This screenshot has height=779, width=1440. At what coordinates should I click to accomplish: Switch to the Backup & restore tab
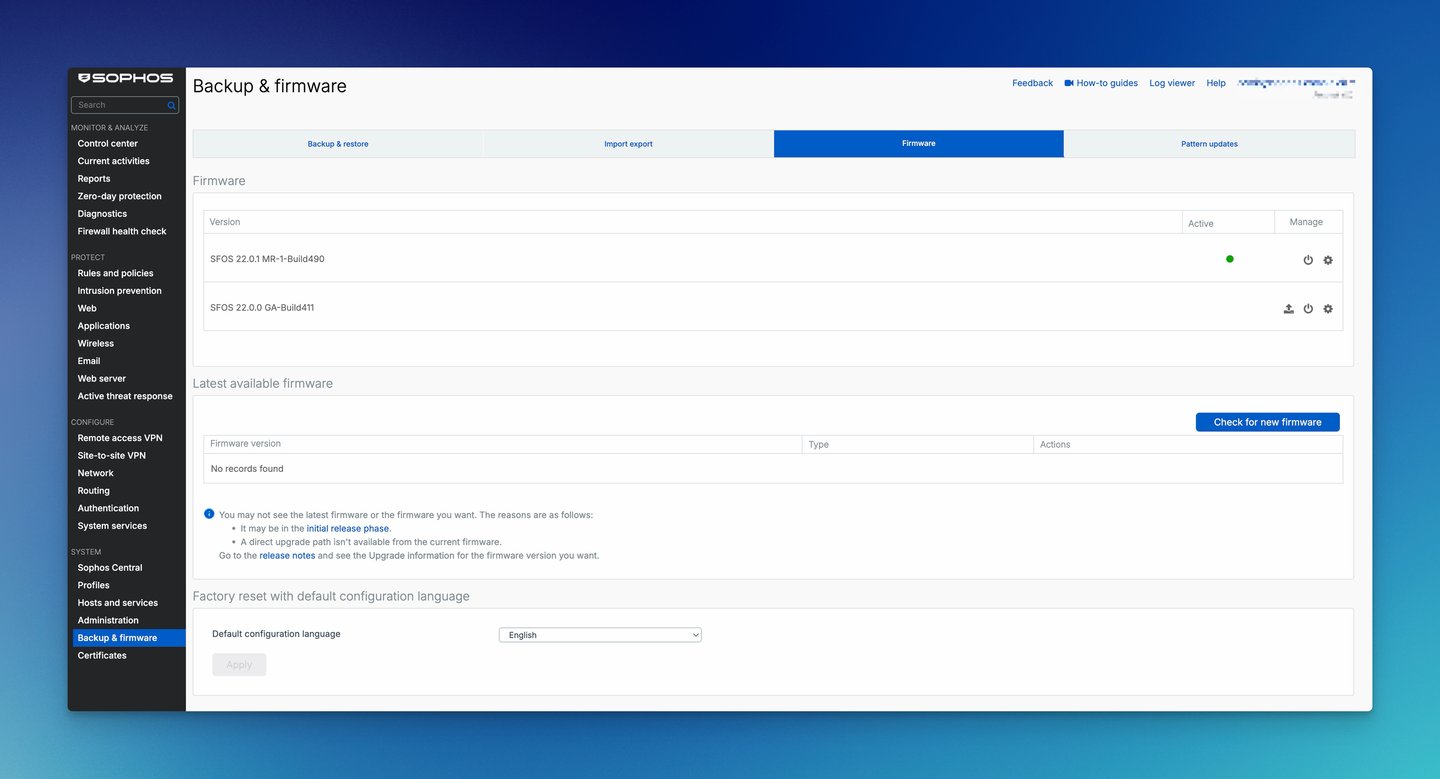pyautogui.click(x=338, y=144)
